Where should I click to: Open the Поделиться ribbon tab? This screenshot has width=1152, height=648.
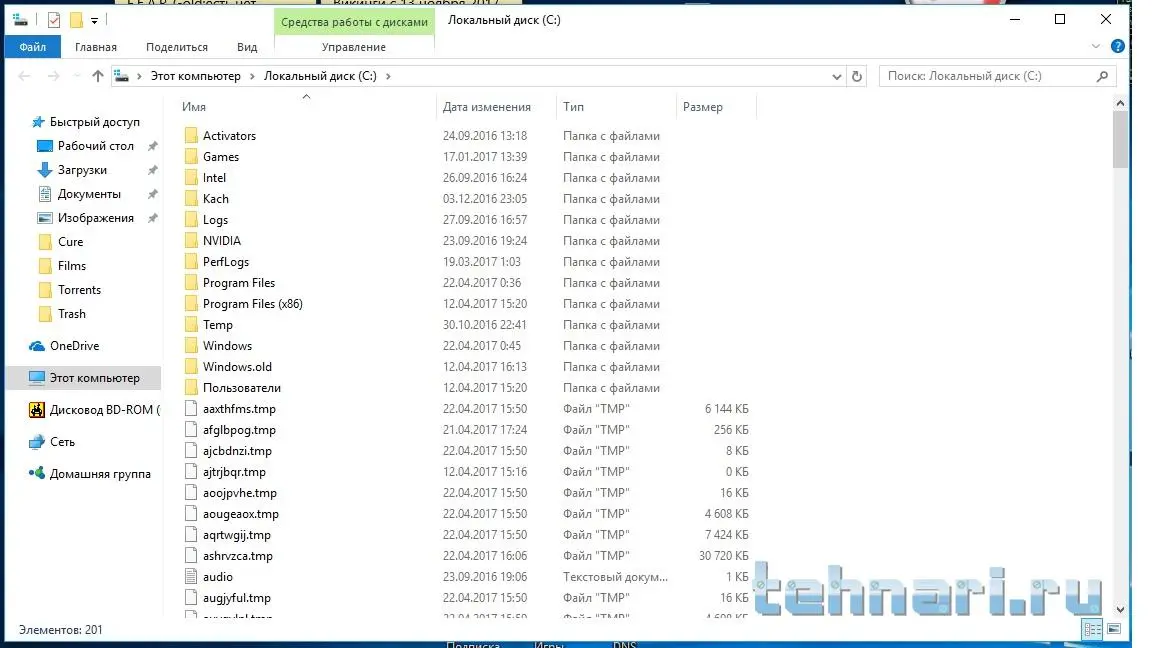click(176, 47)
